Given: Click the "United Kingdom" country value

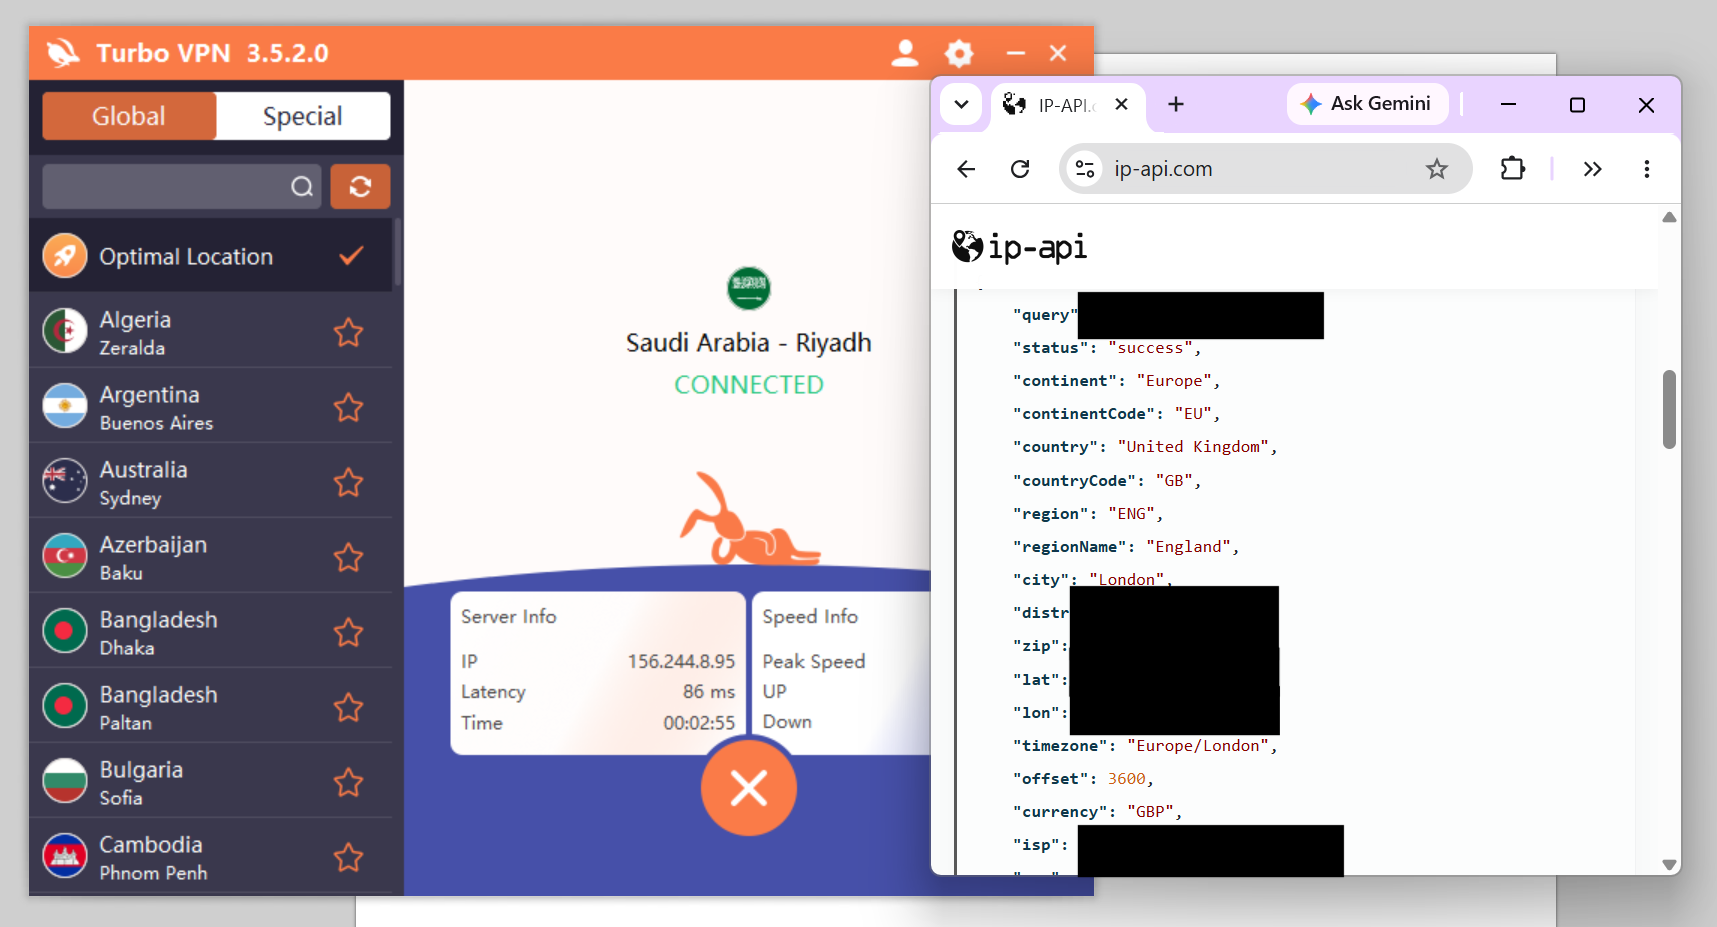Looking at the screenshot, I should click(1194, 447).
